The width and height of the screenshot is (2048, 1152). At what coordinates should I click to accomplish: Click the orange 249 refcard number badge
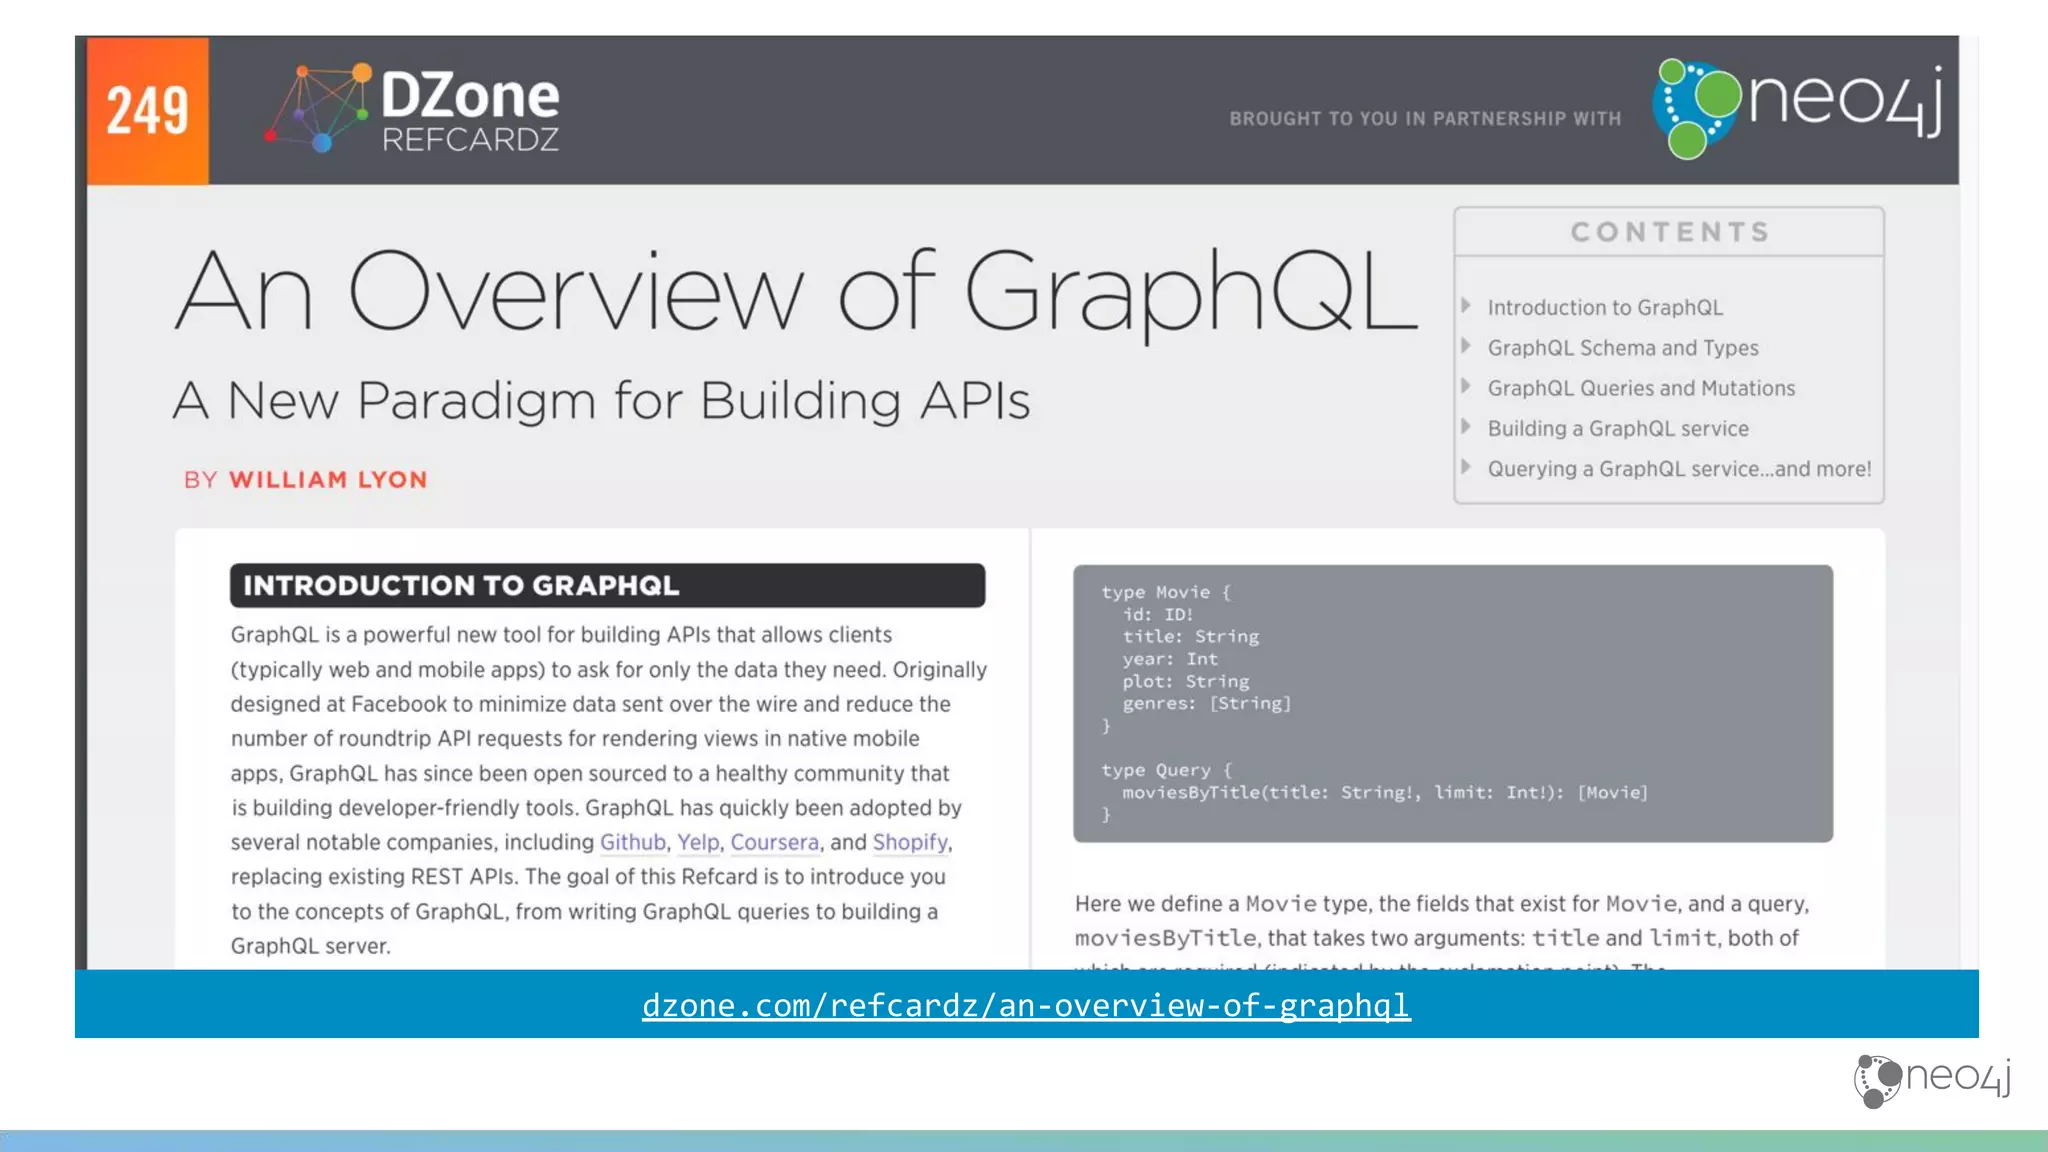click(148, 110)
